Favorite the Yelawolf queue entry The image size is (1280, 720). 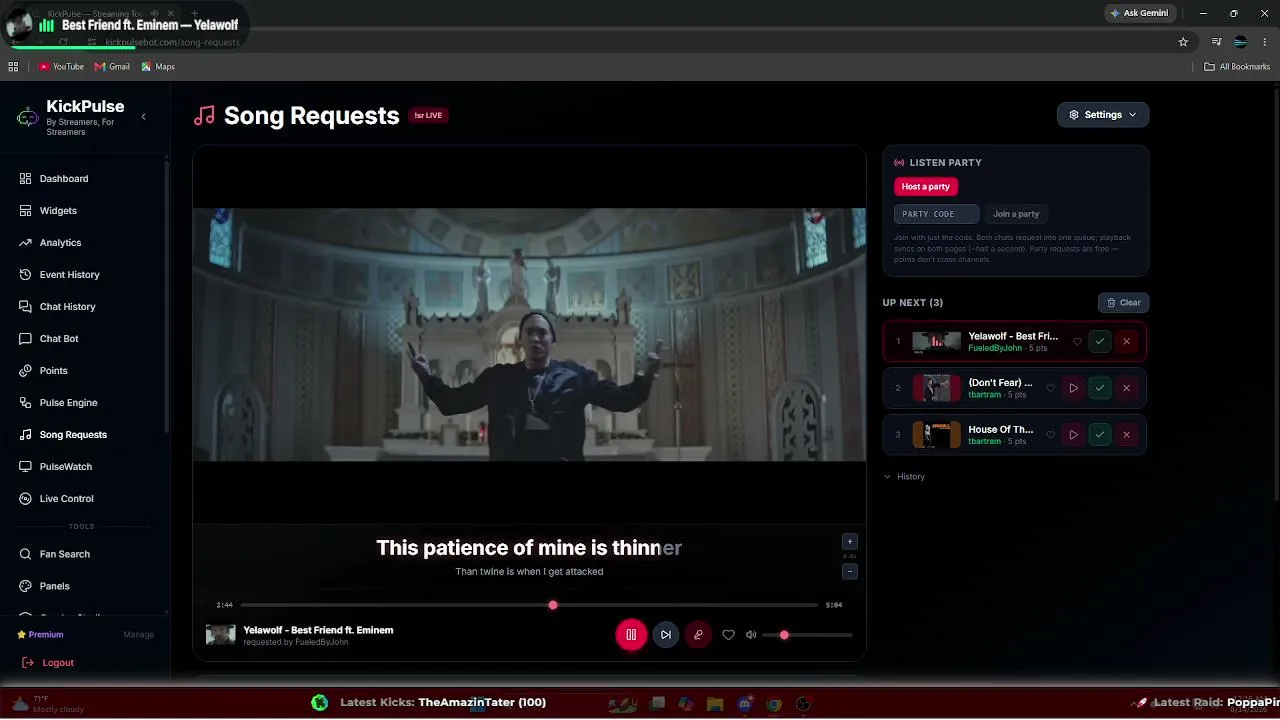tap(1077, 342)
